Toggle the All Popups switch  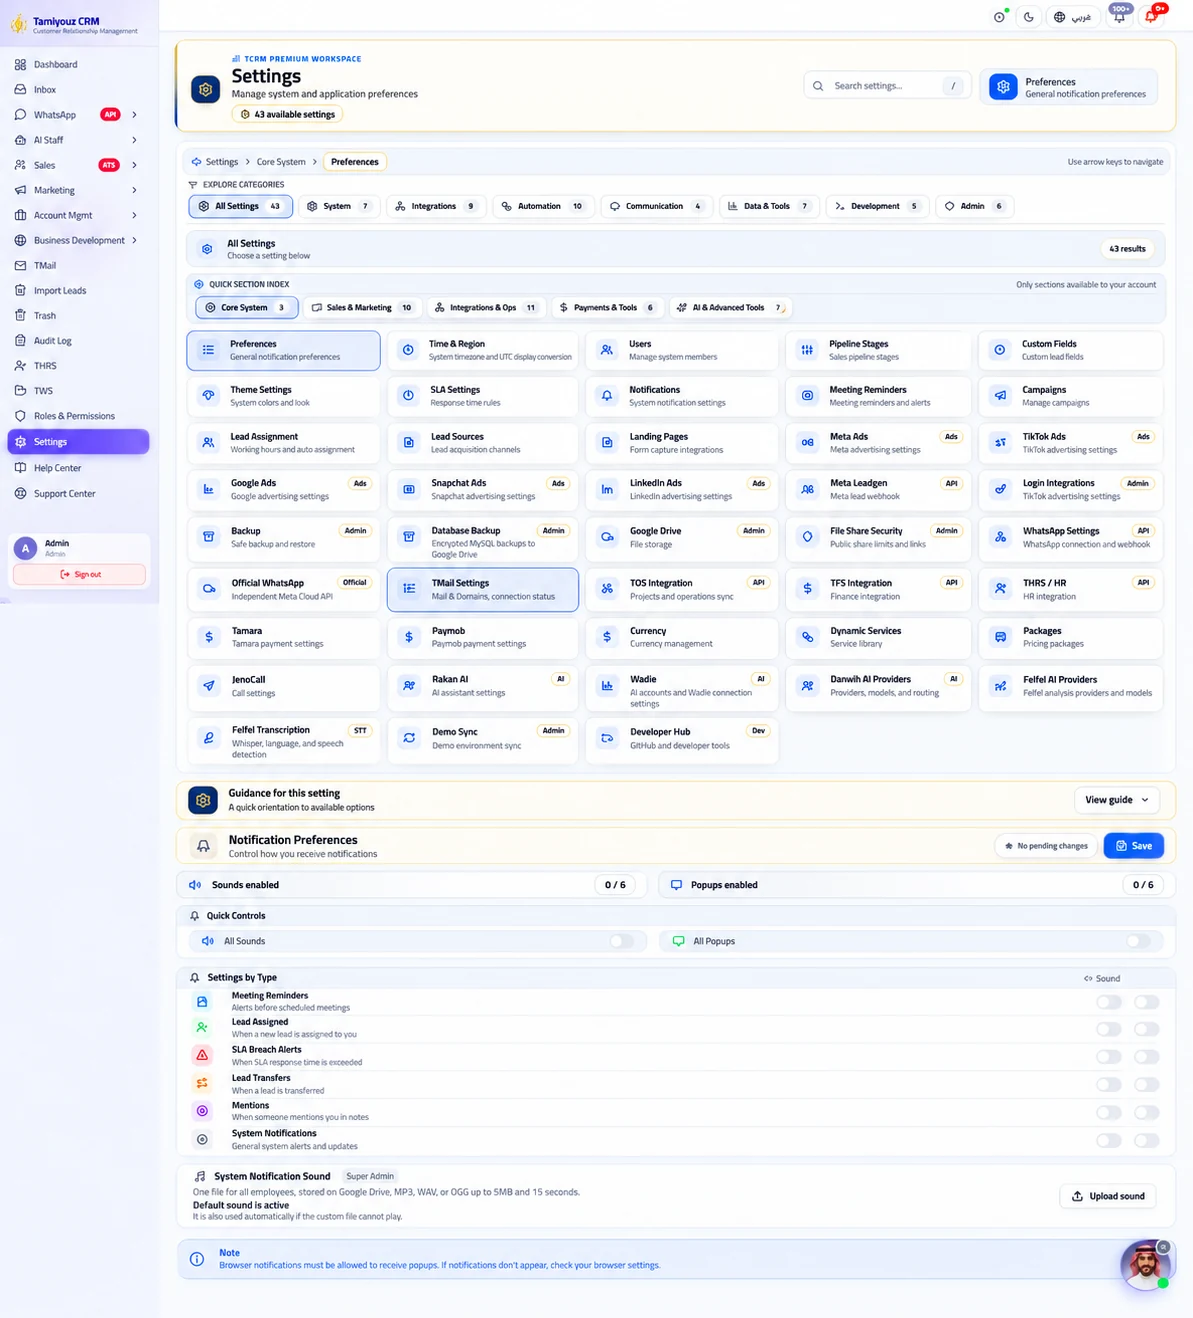[x=1138, y=941]
